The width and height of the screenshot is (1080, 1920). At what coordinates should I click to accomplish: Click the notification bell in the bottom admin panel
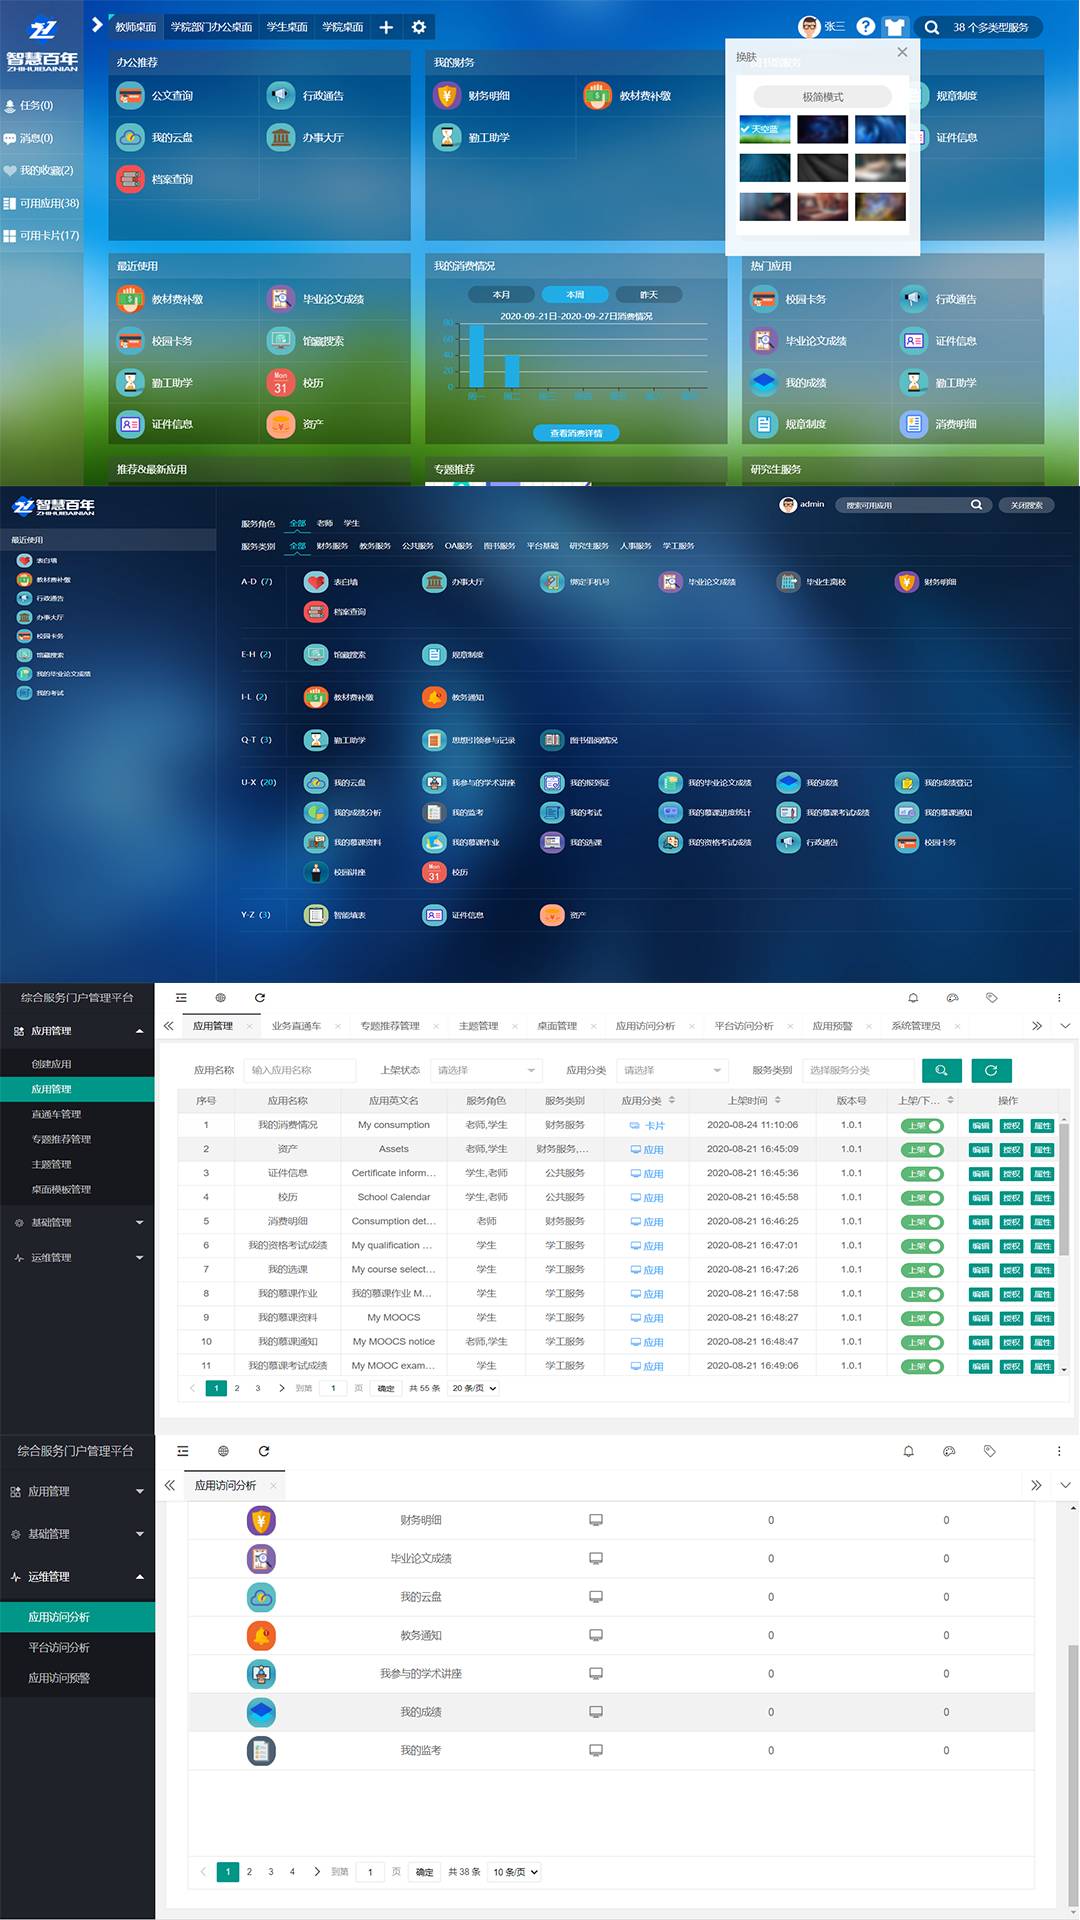coord(908,1451)
